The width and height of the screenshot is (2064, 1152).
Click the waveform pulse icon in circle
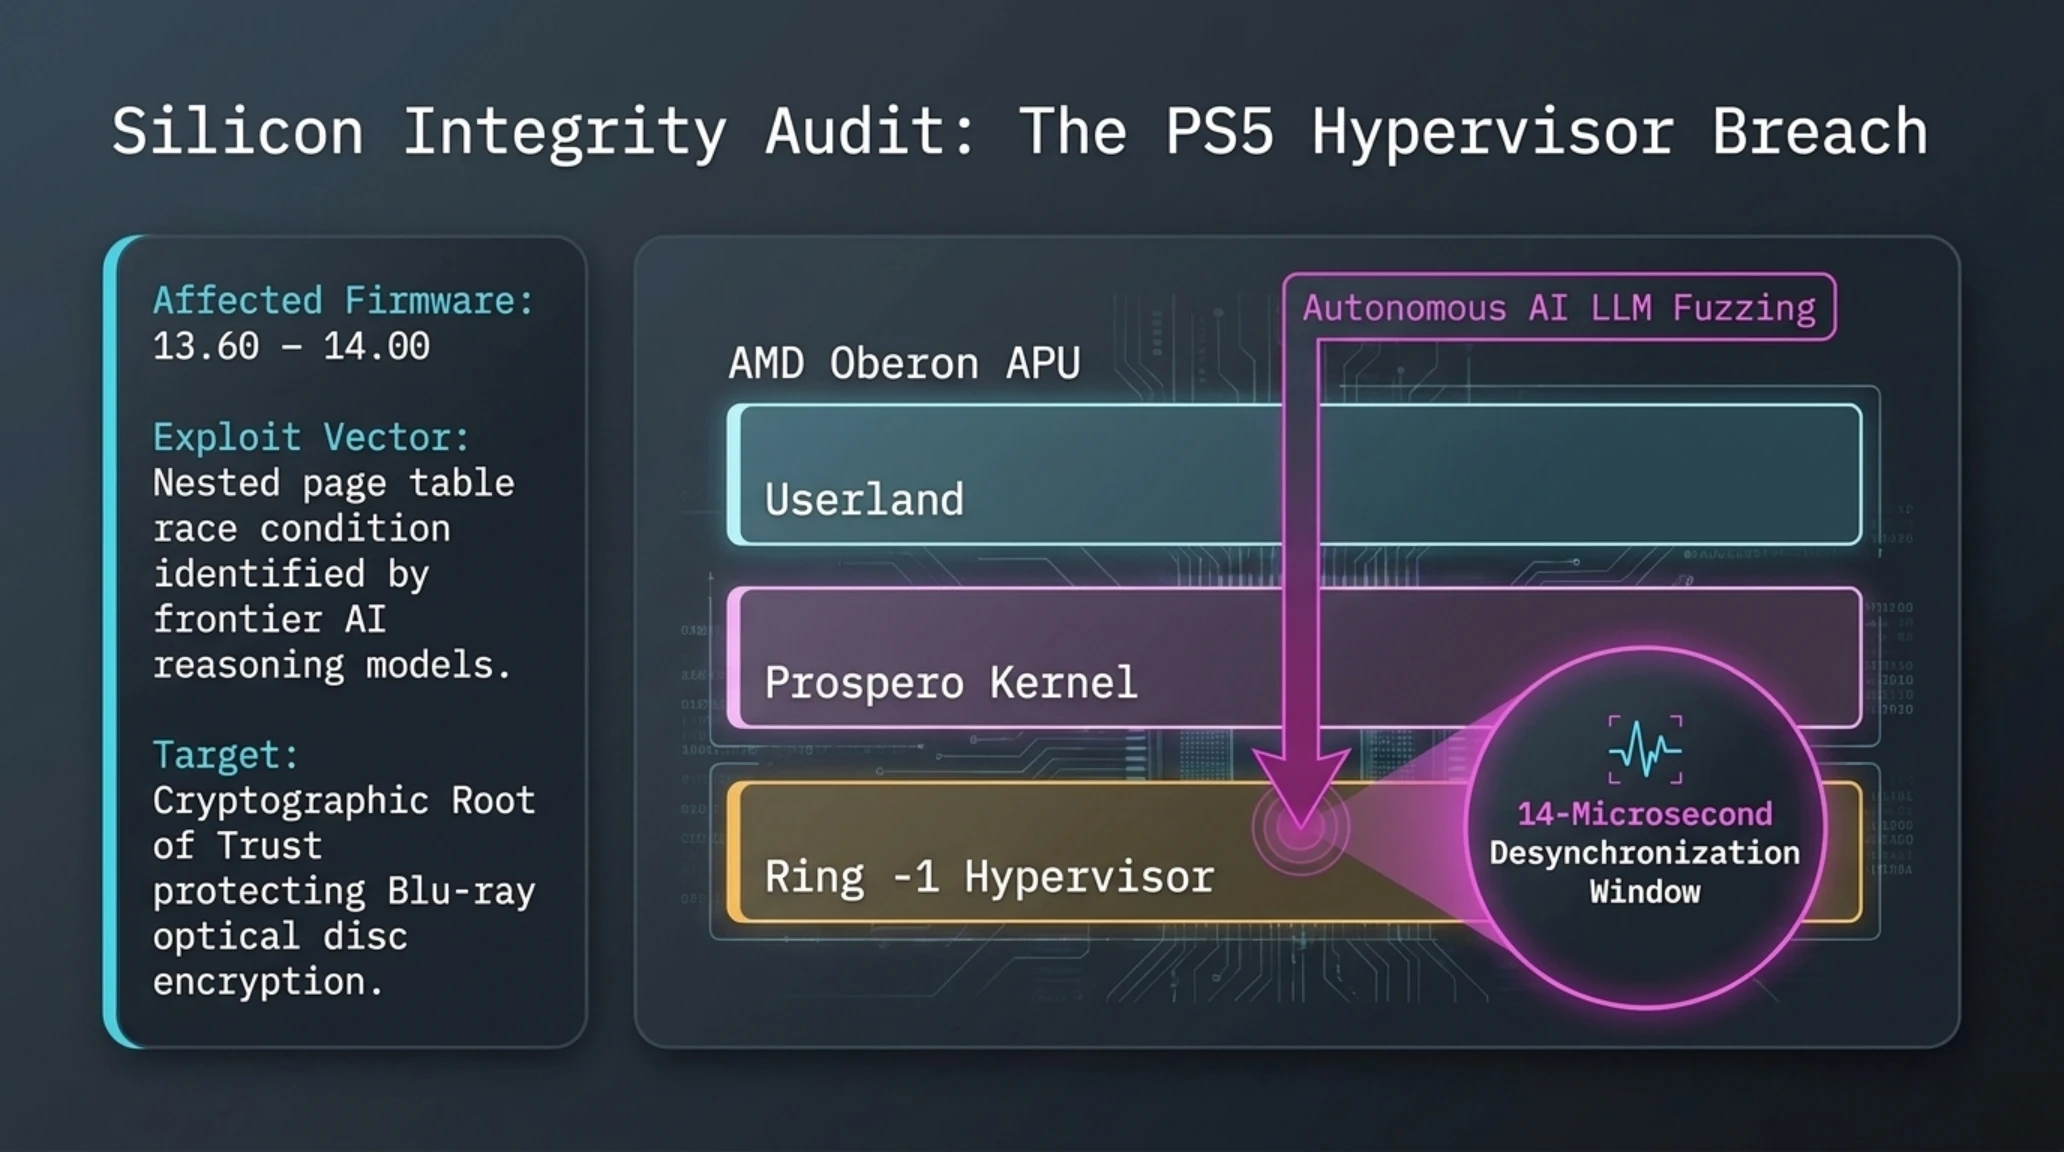(x=1645, y=749)
